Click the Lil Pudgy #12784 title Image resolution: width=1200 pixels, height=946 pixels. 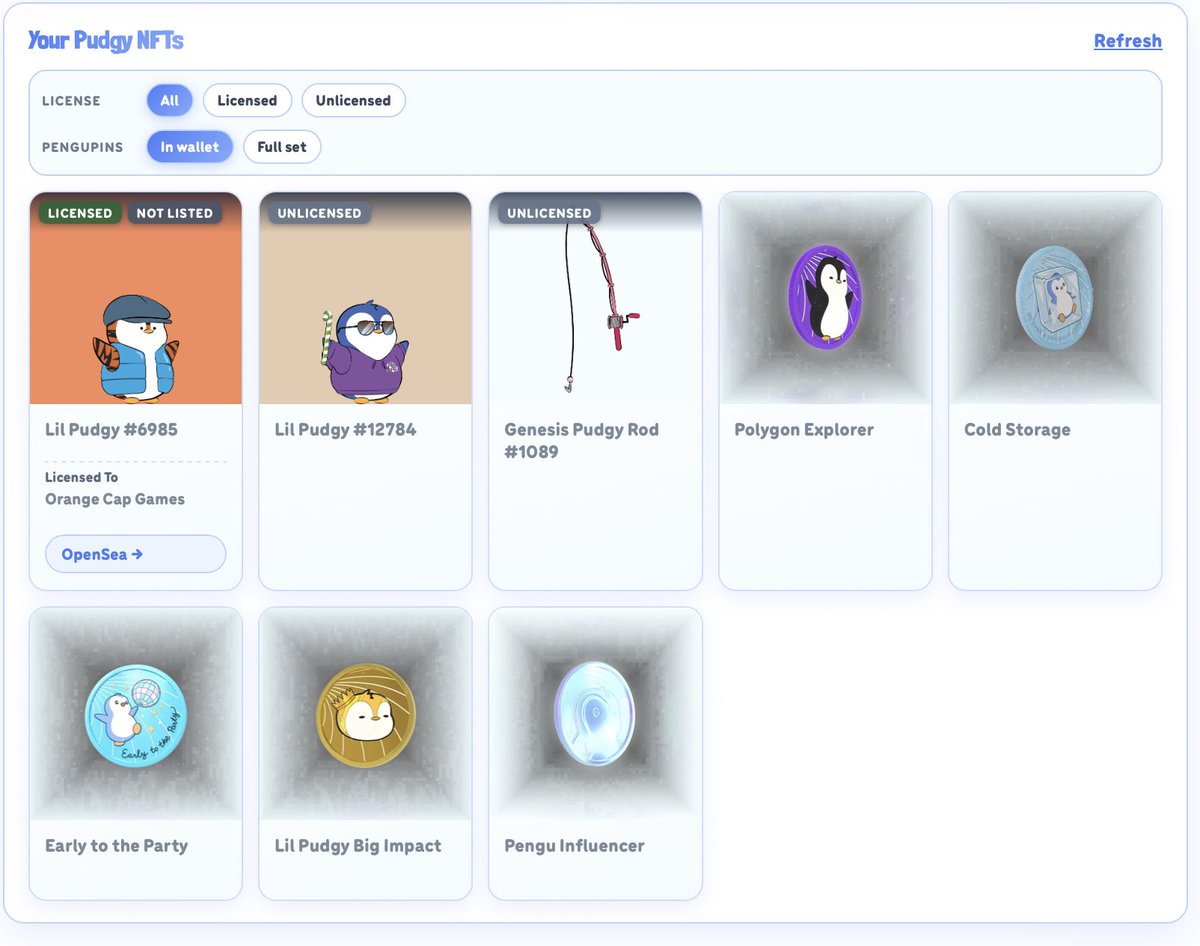coord(345,430)
